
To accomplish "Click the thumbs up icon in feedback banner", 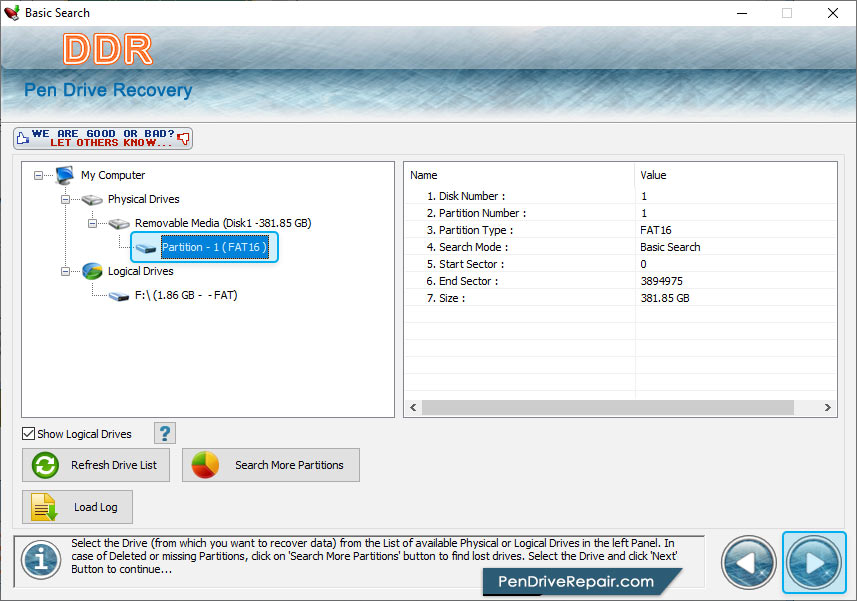I will tap(22, 138).
